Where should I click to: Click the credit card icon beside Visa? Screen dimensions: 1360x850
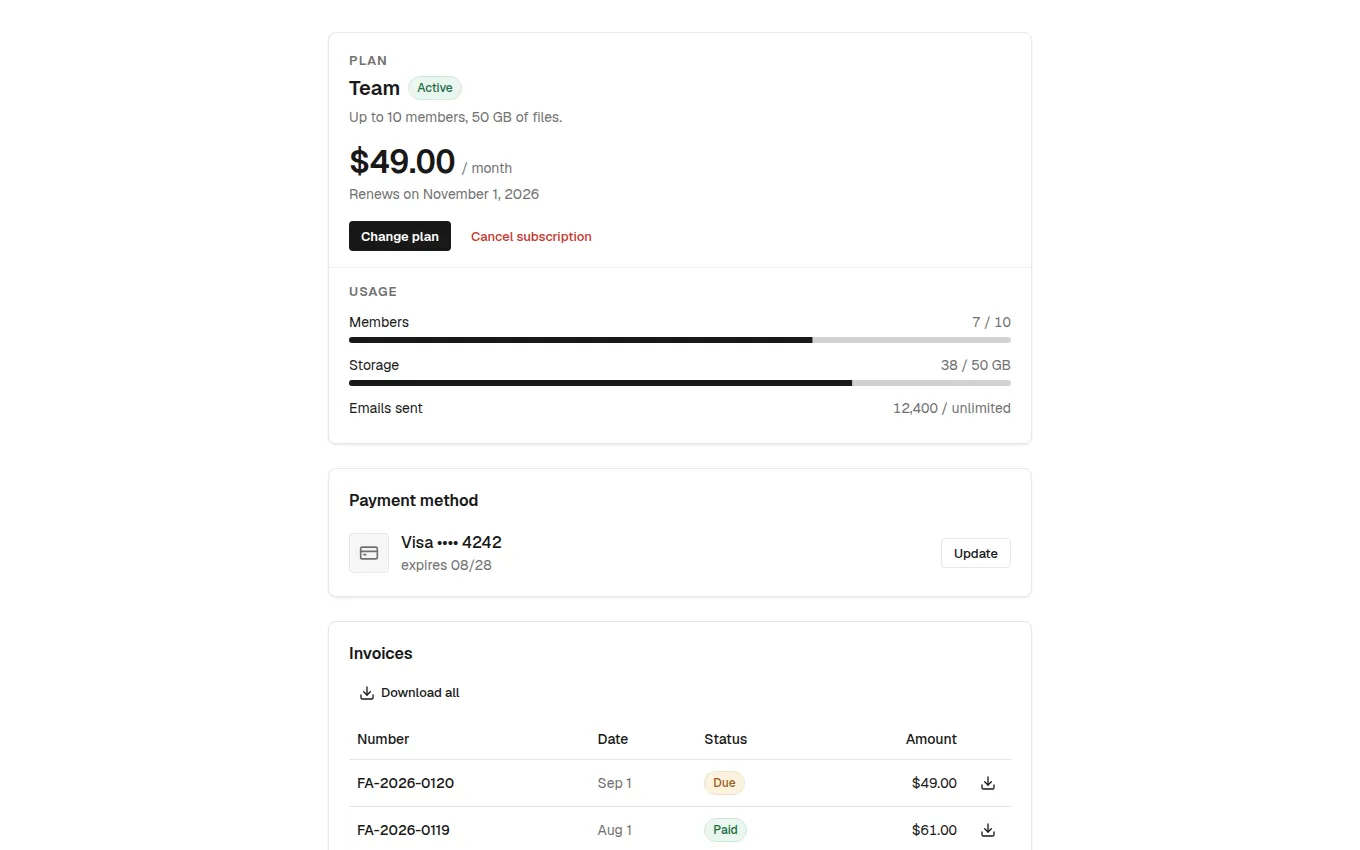[x=369, y=553]
